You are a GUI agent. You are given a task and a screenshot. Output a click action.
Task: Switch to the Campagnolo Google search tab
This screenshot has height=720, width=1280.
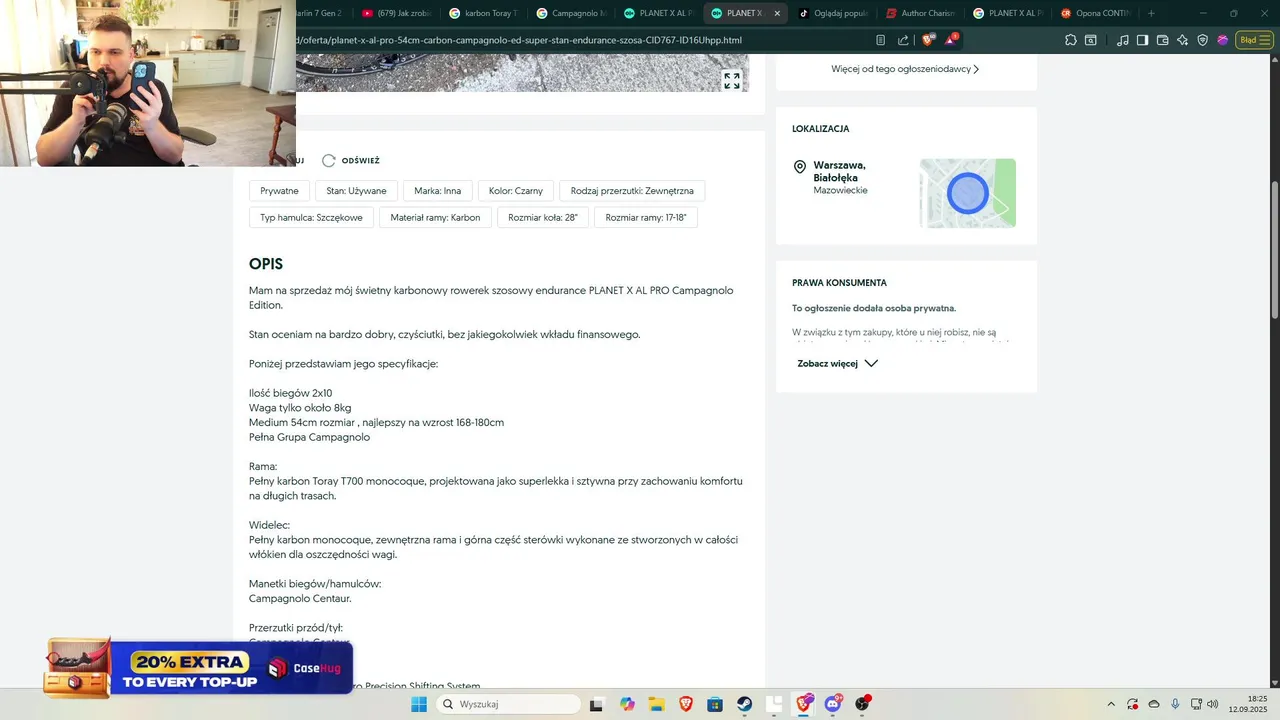coord(571,13)
